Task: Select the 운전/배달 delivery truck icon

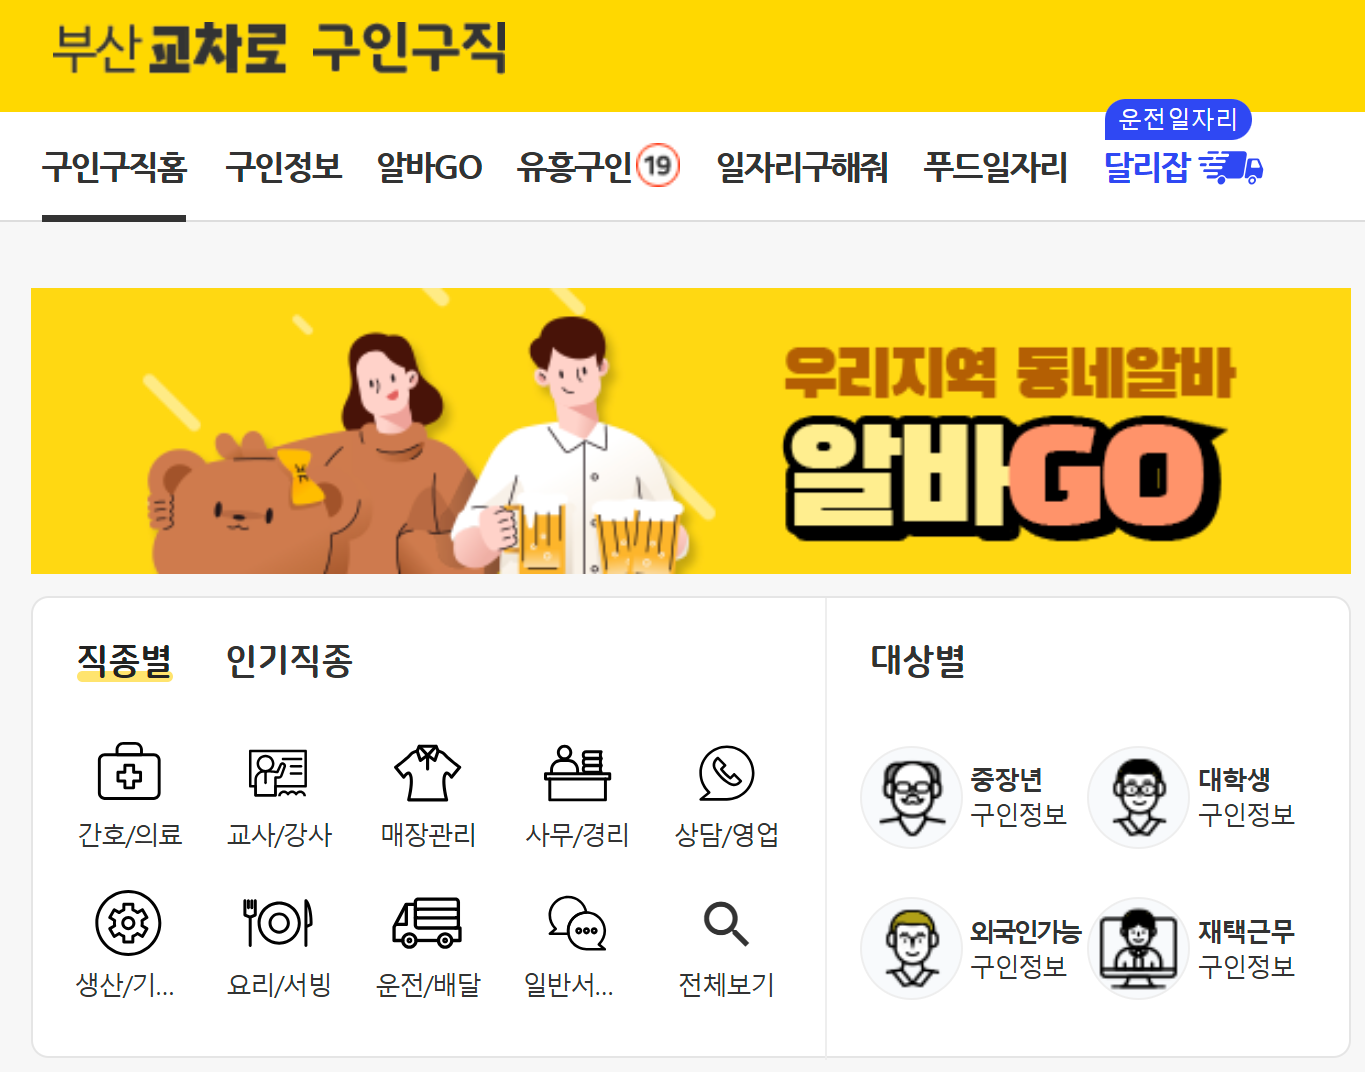Action: pyautogui.click(x=427, y=922)
